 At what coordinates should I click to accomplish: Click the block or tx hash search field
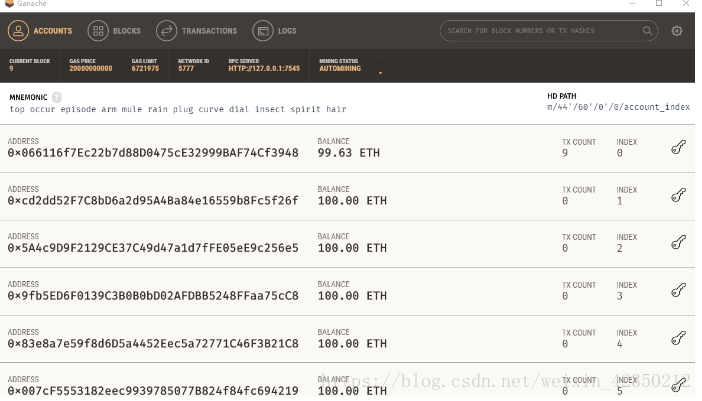pos(548,31)
